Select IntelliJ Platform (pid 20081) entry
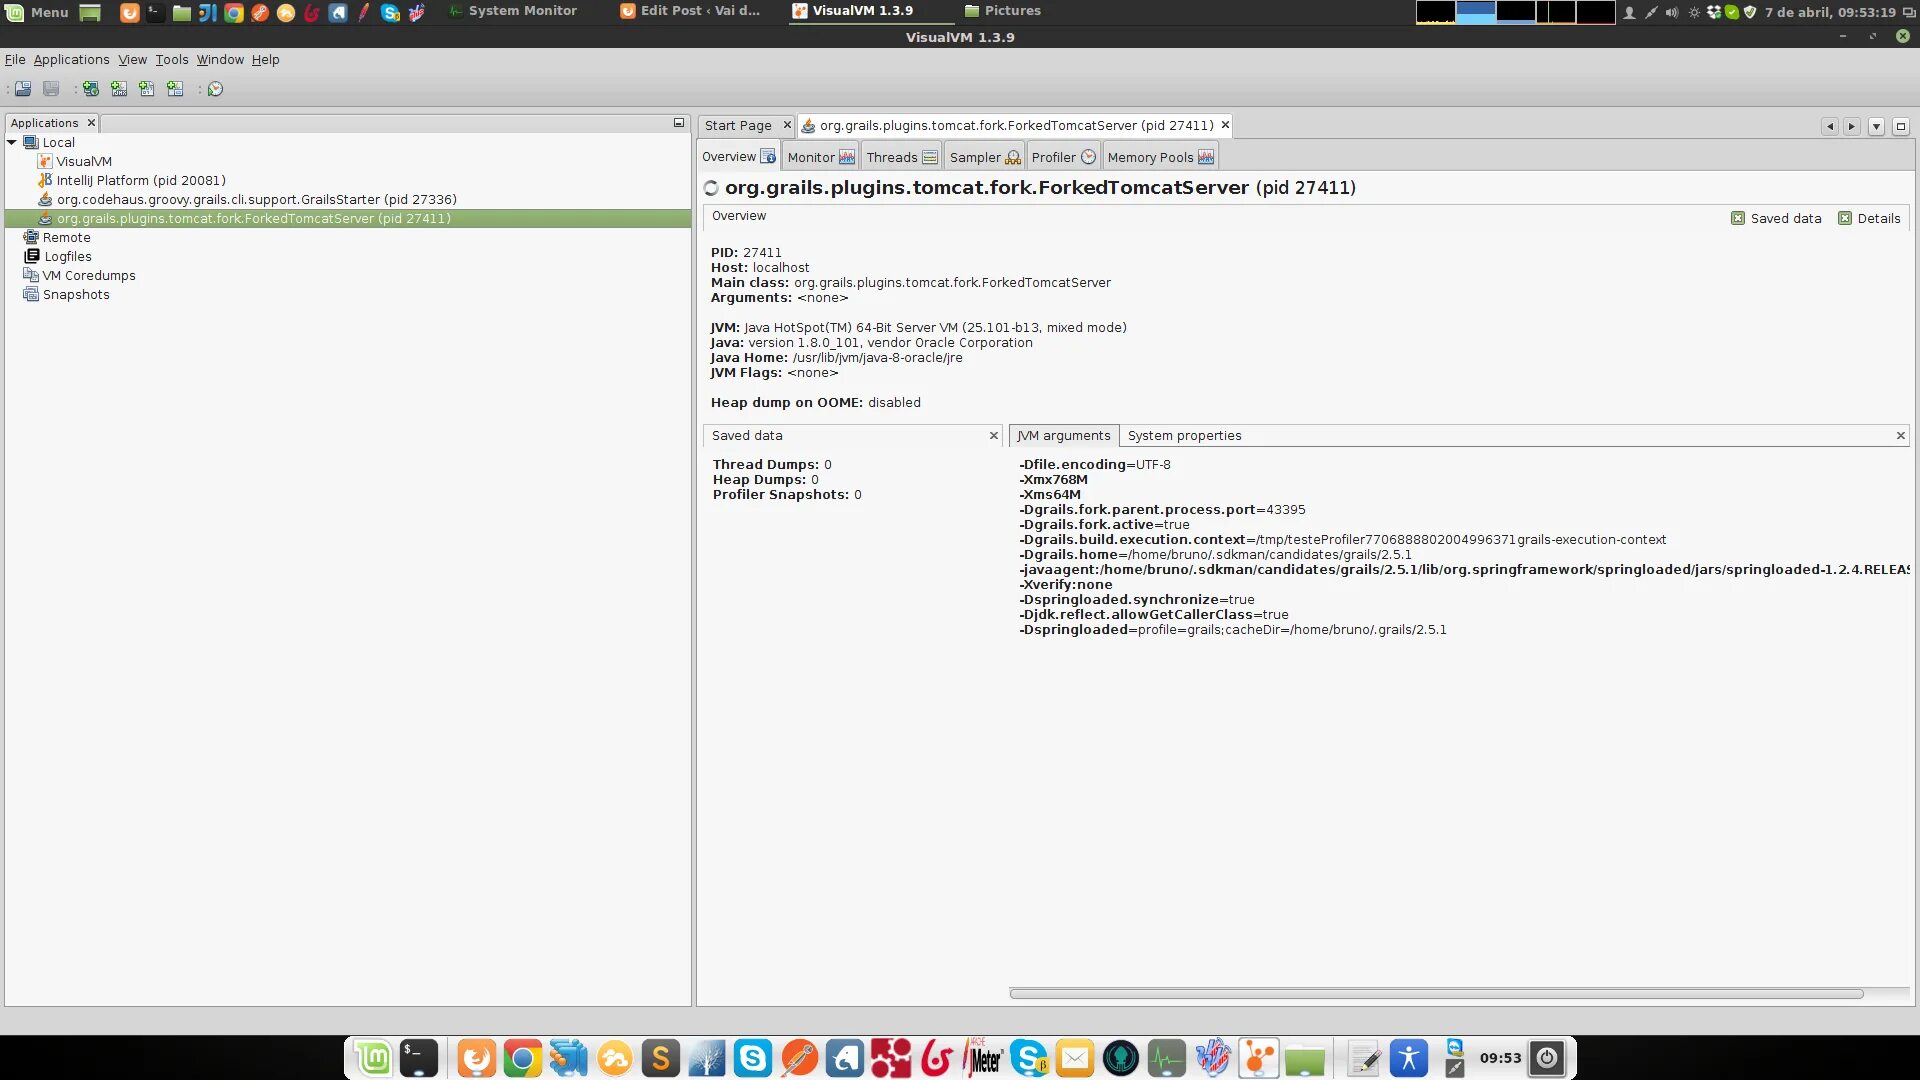Image resolution: width=1920 pixels, height=1080 pixels. point(140,181)
